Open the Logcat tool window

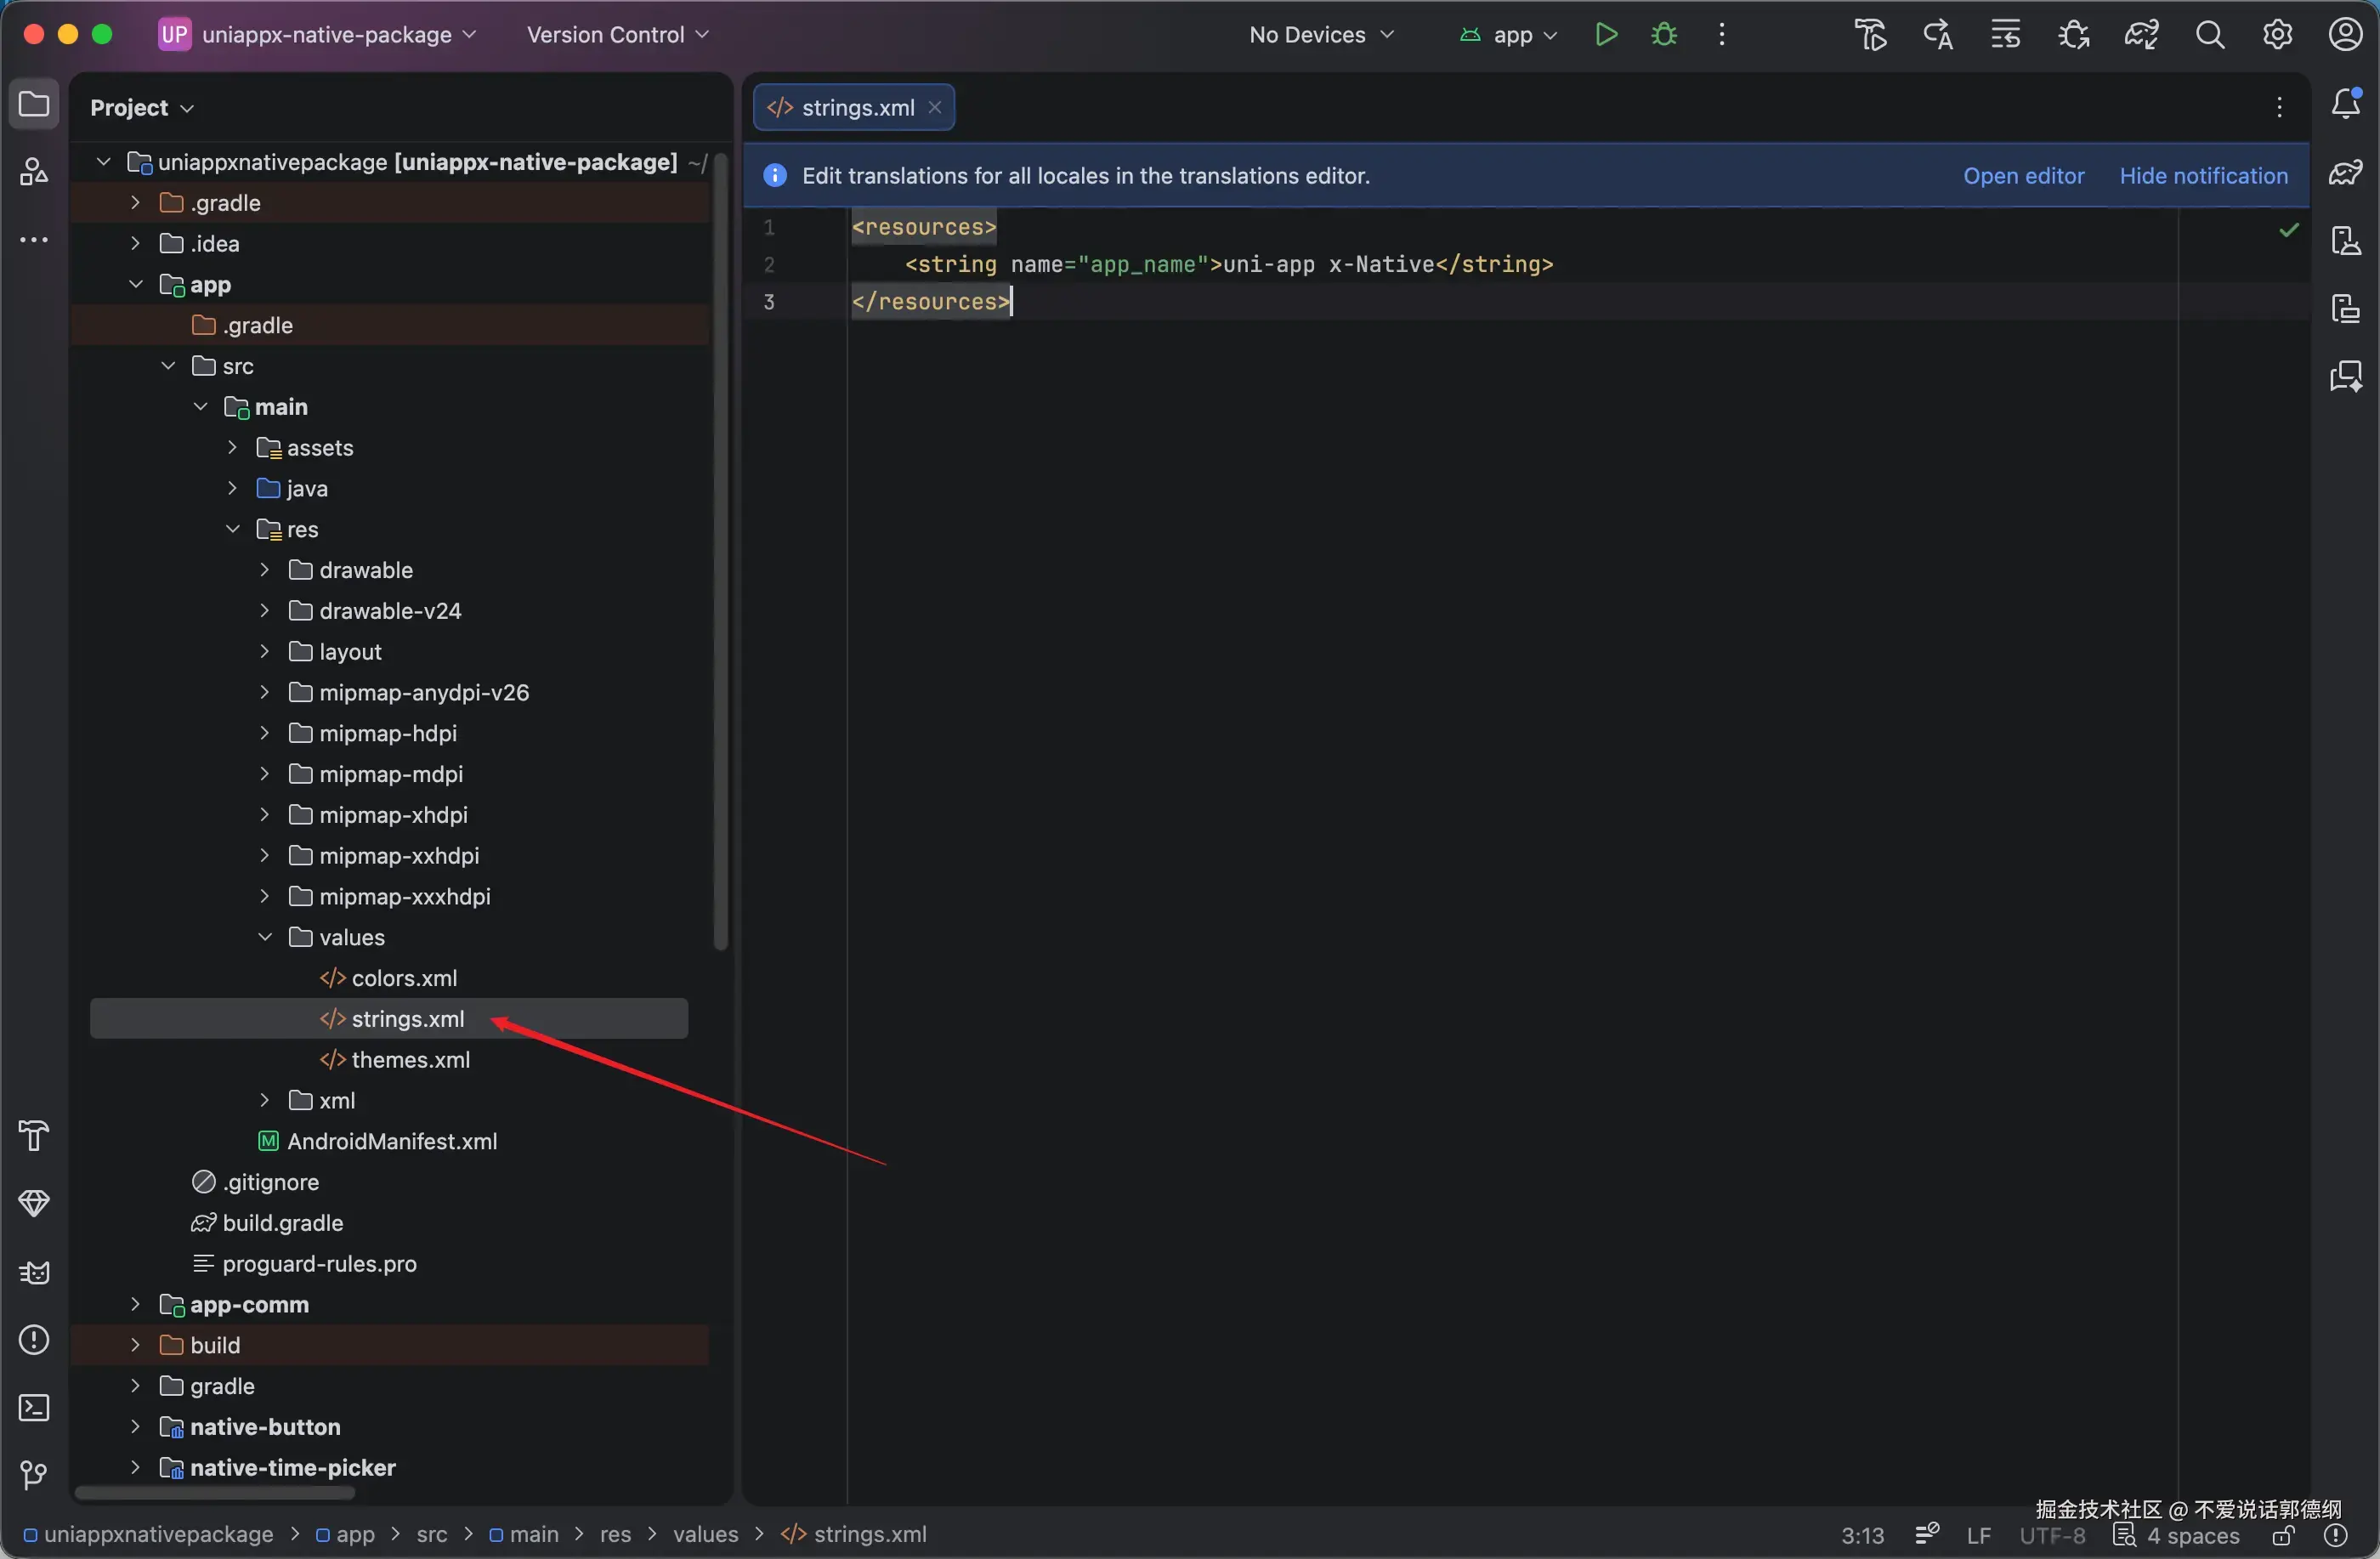coord(34,1272)
